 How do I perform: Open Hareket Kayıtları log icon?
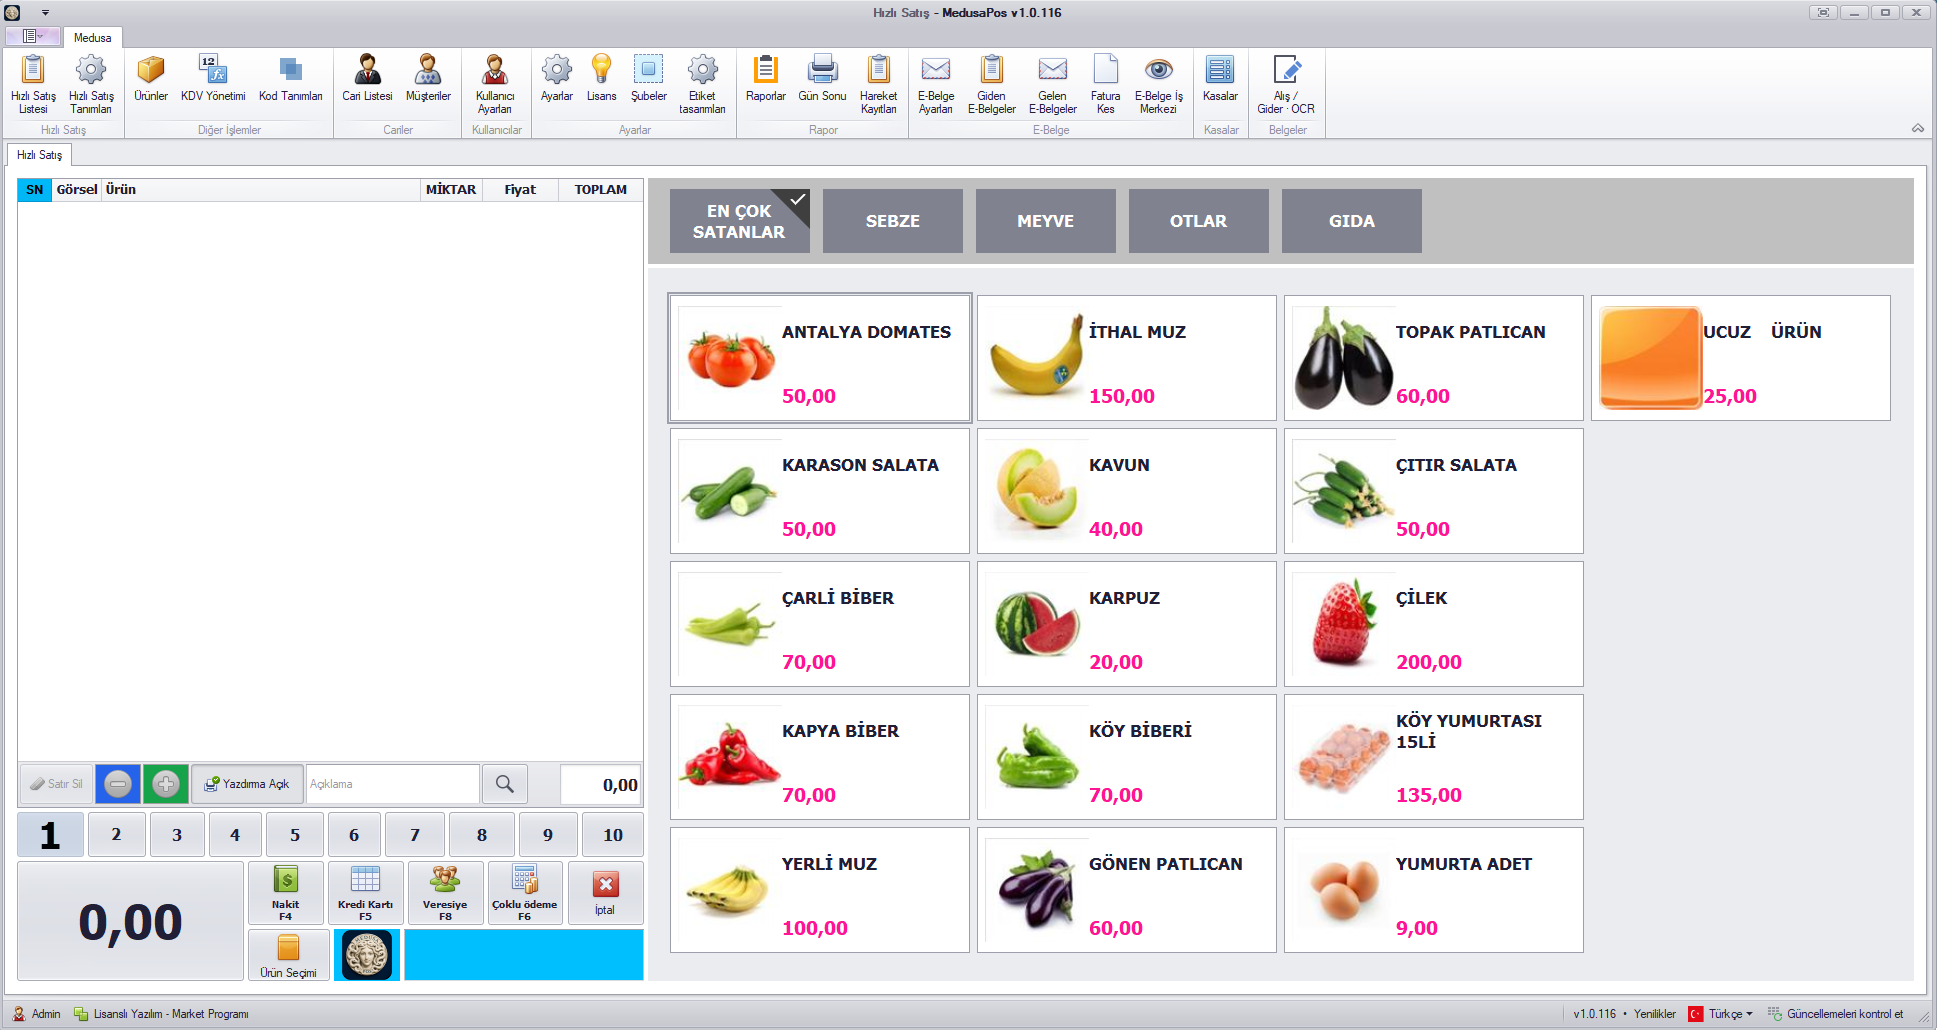point(878,84)
